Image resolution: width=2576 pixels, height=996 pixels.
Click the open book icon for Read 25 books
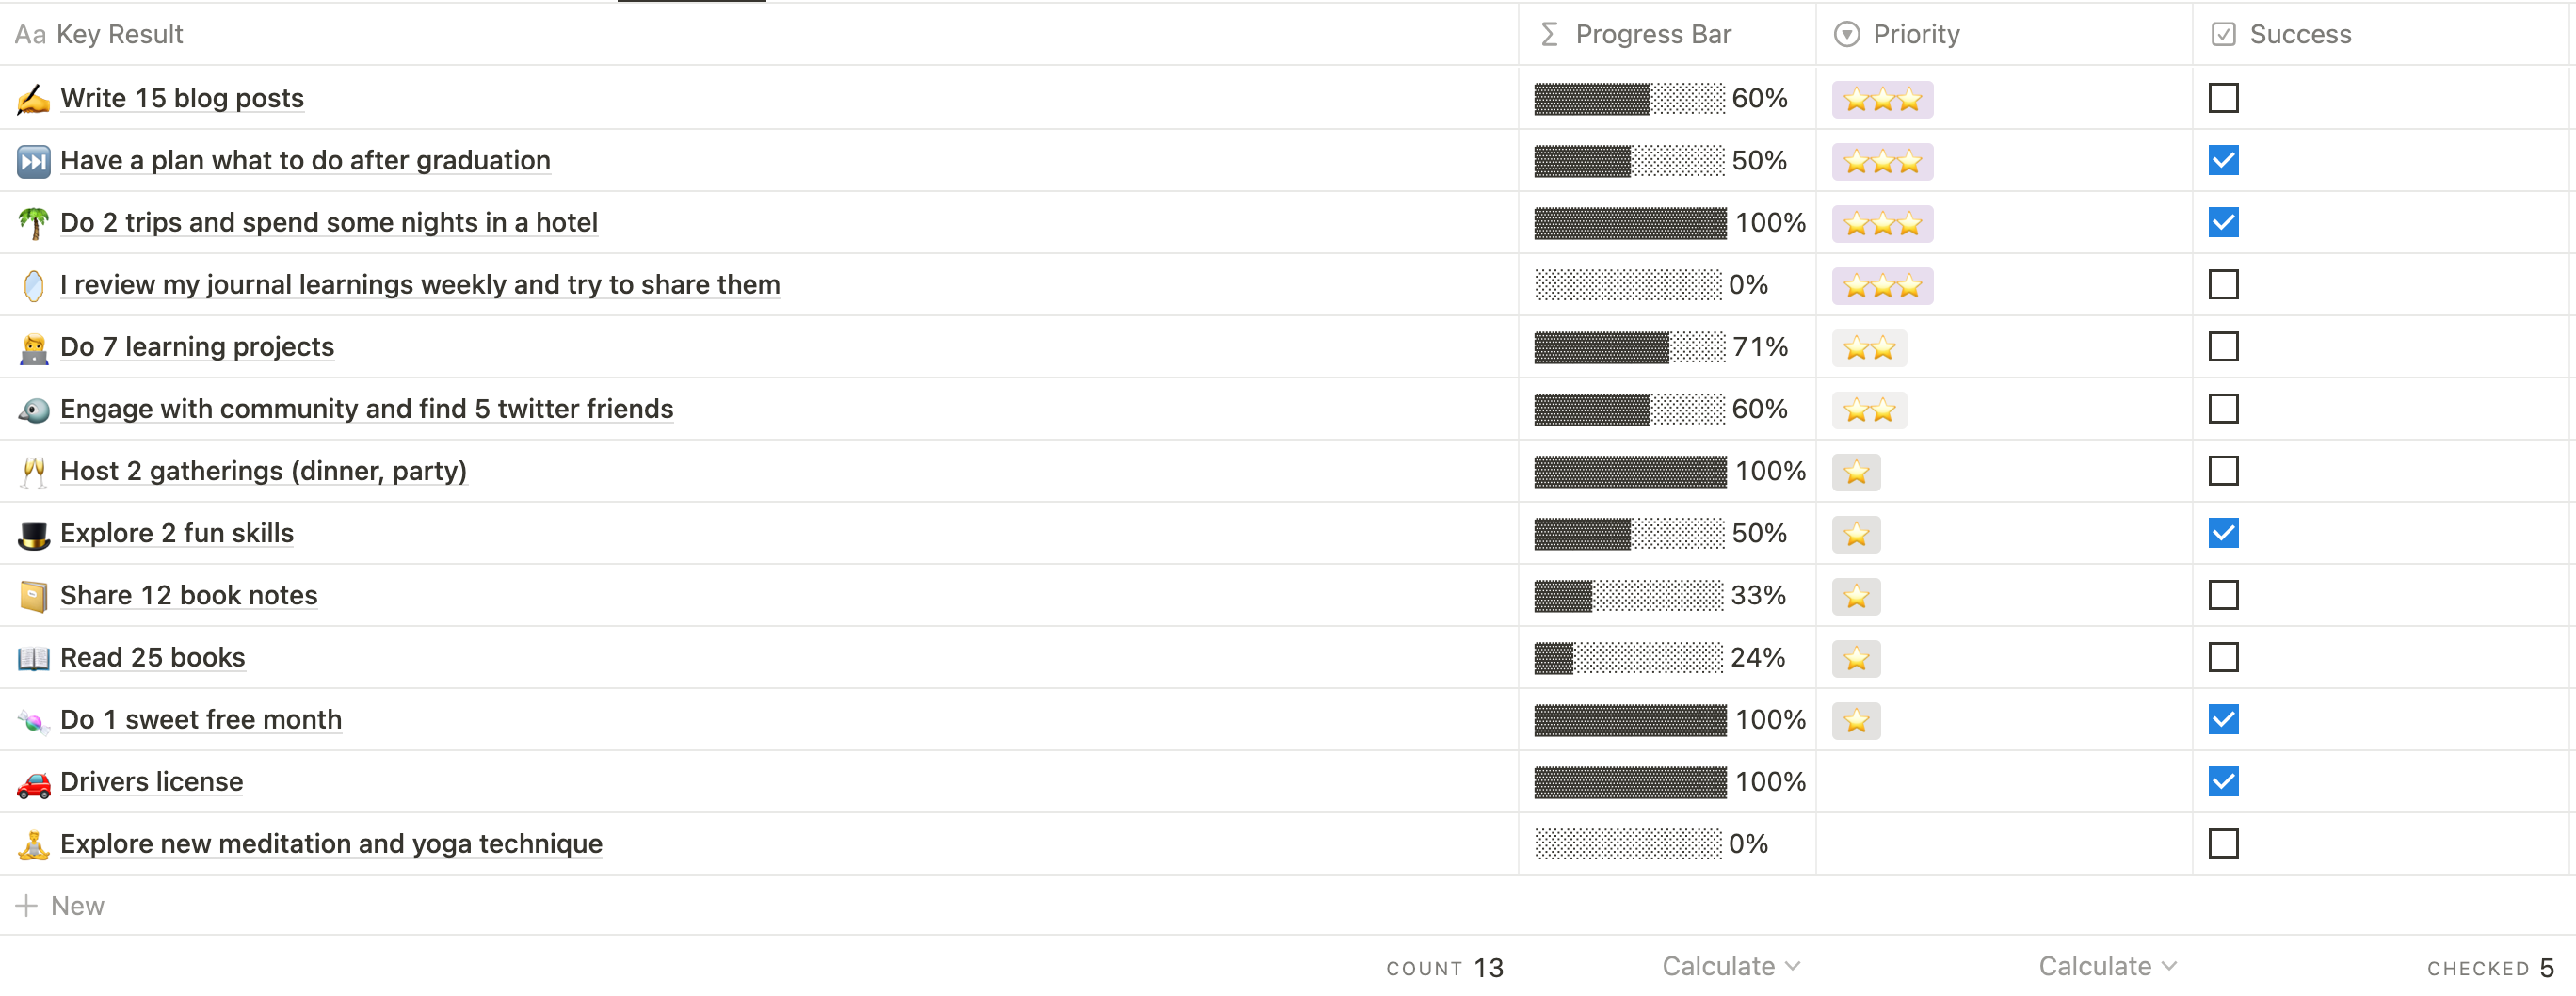33,658
